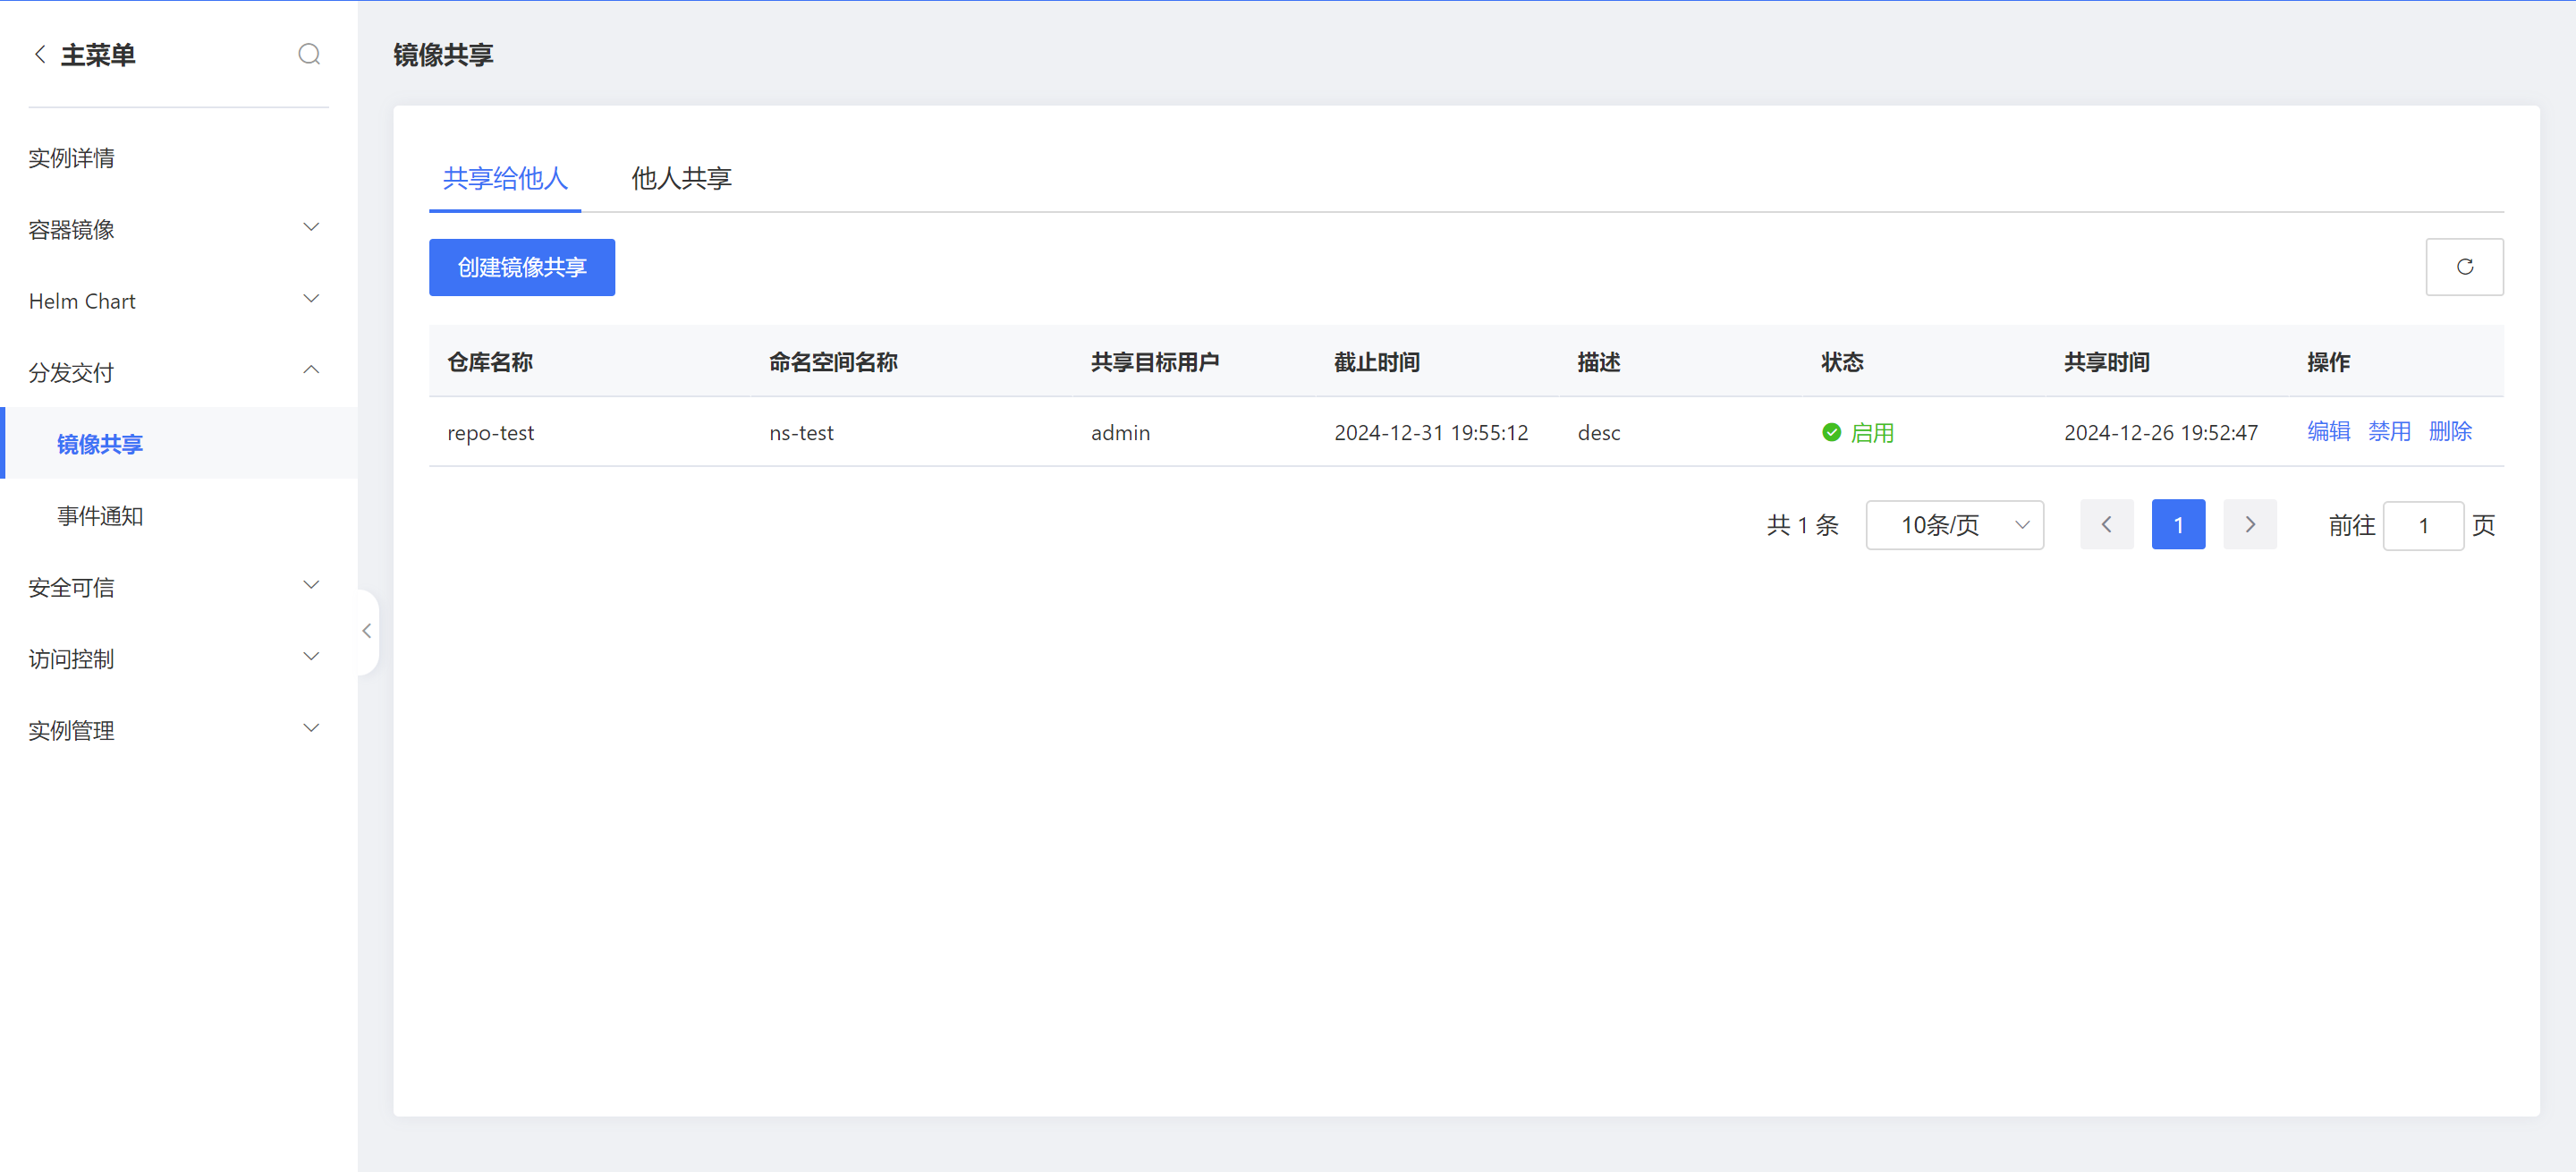Click the green 启用 status icon
Viewport: 2576px width, 1172px height.
(x=1831, y=432)
